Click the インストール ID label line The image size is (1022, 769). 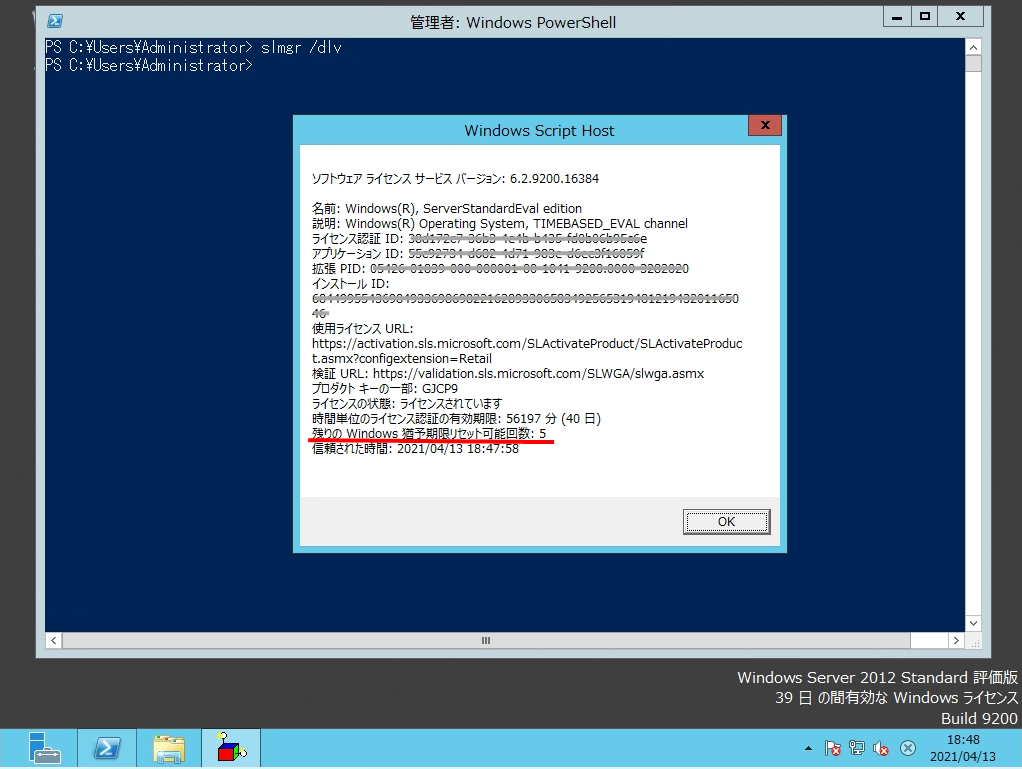pyautogui.click(x=350, y=283)
